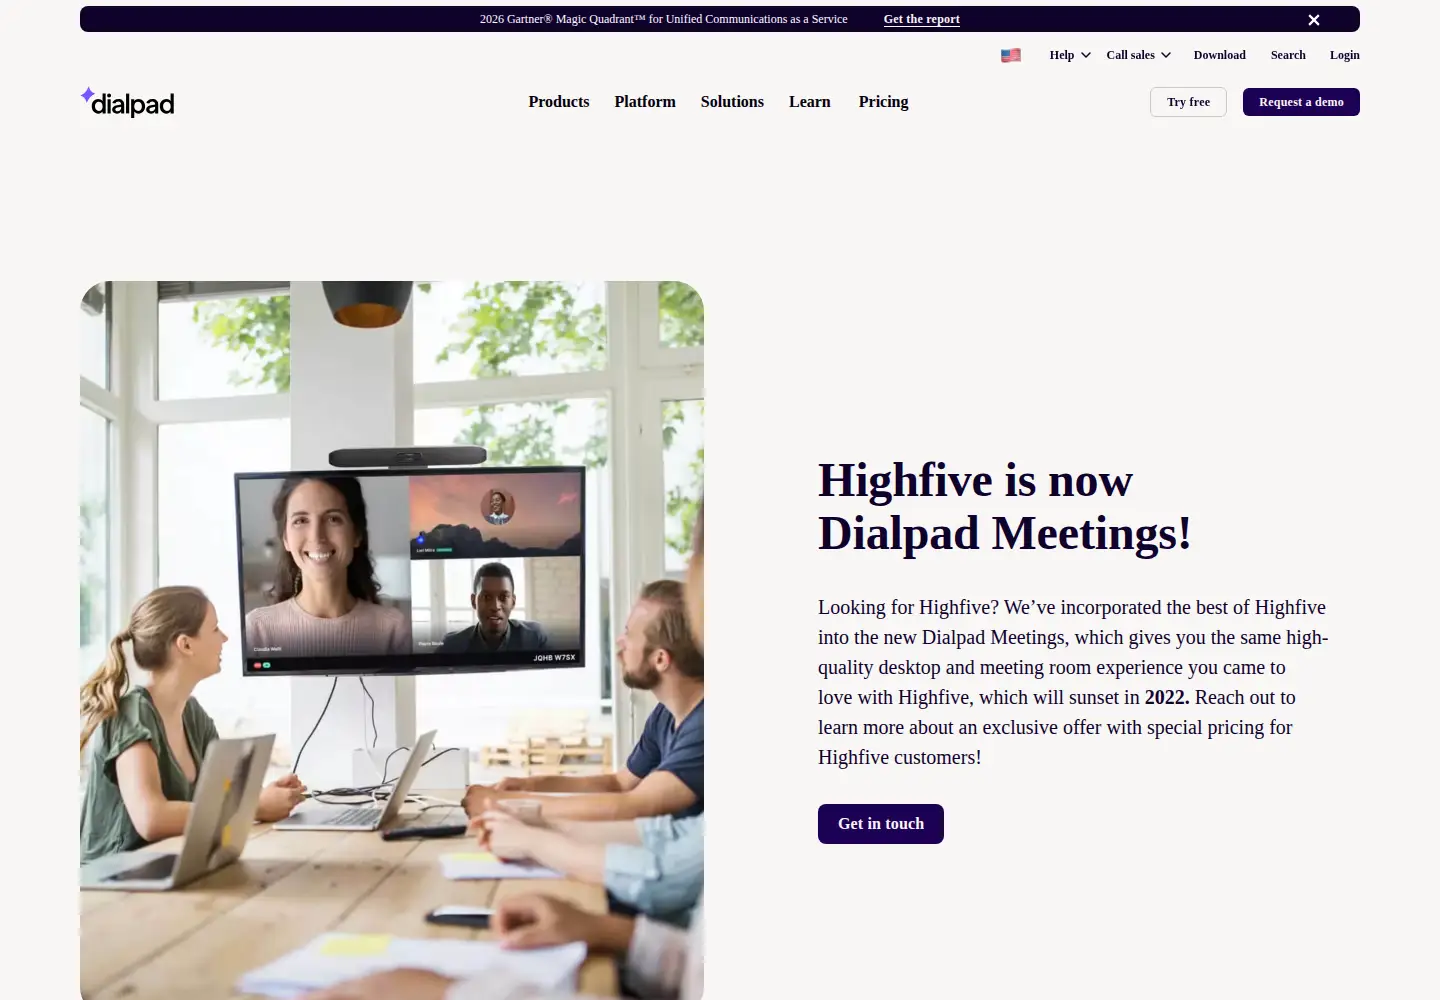Open the Products menu
The height and width of the screenshot is (1000, 1440).
point(559,102)
